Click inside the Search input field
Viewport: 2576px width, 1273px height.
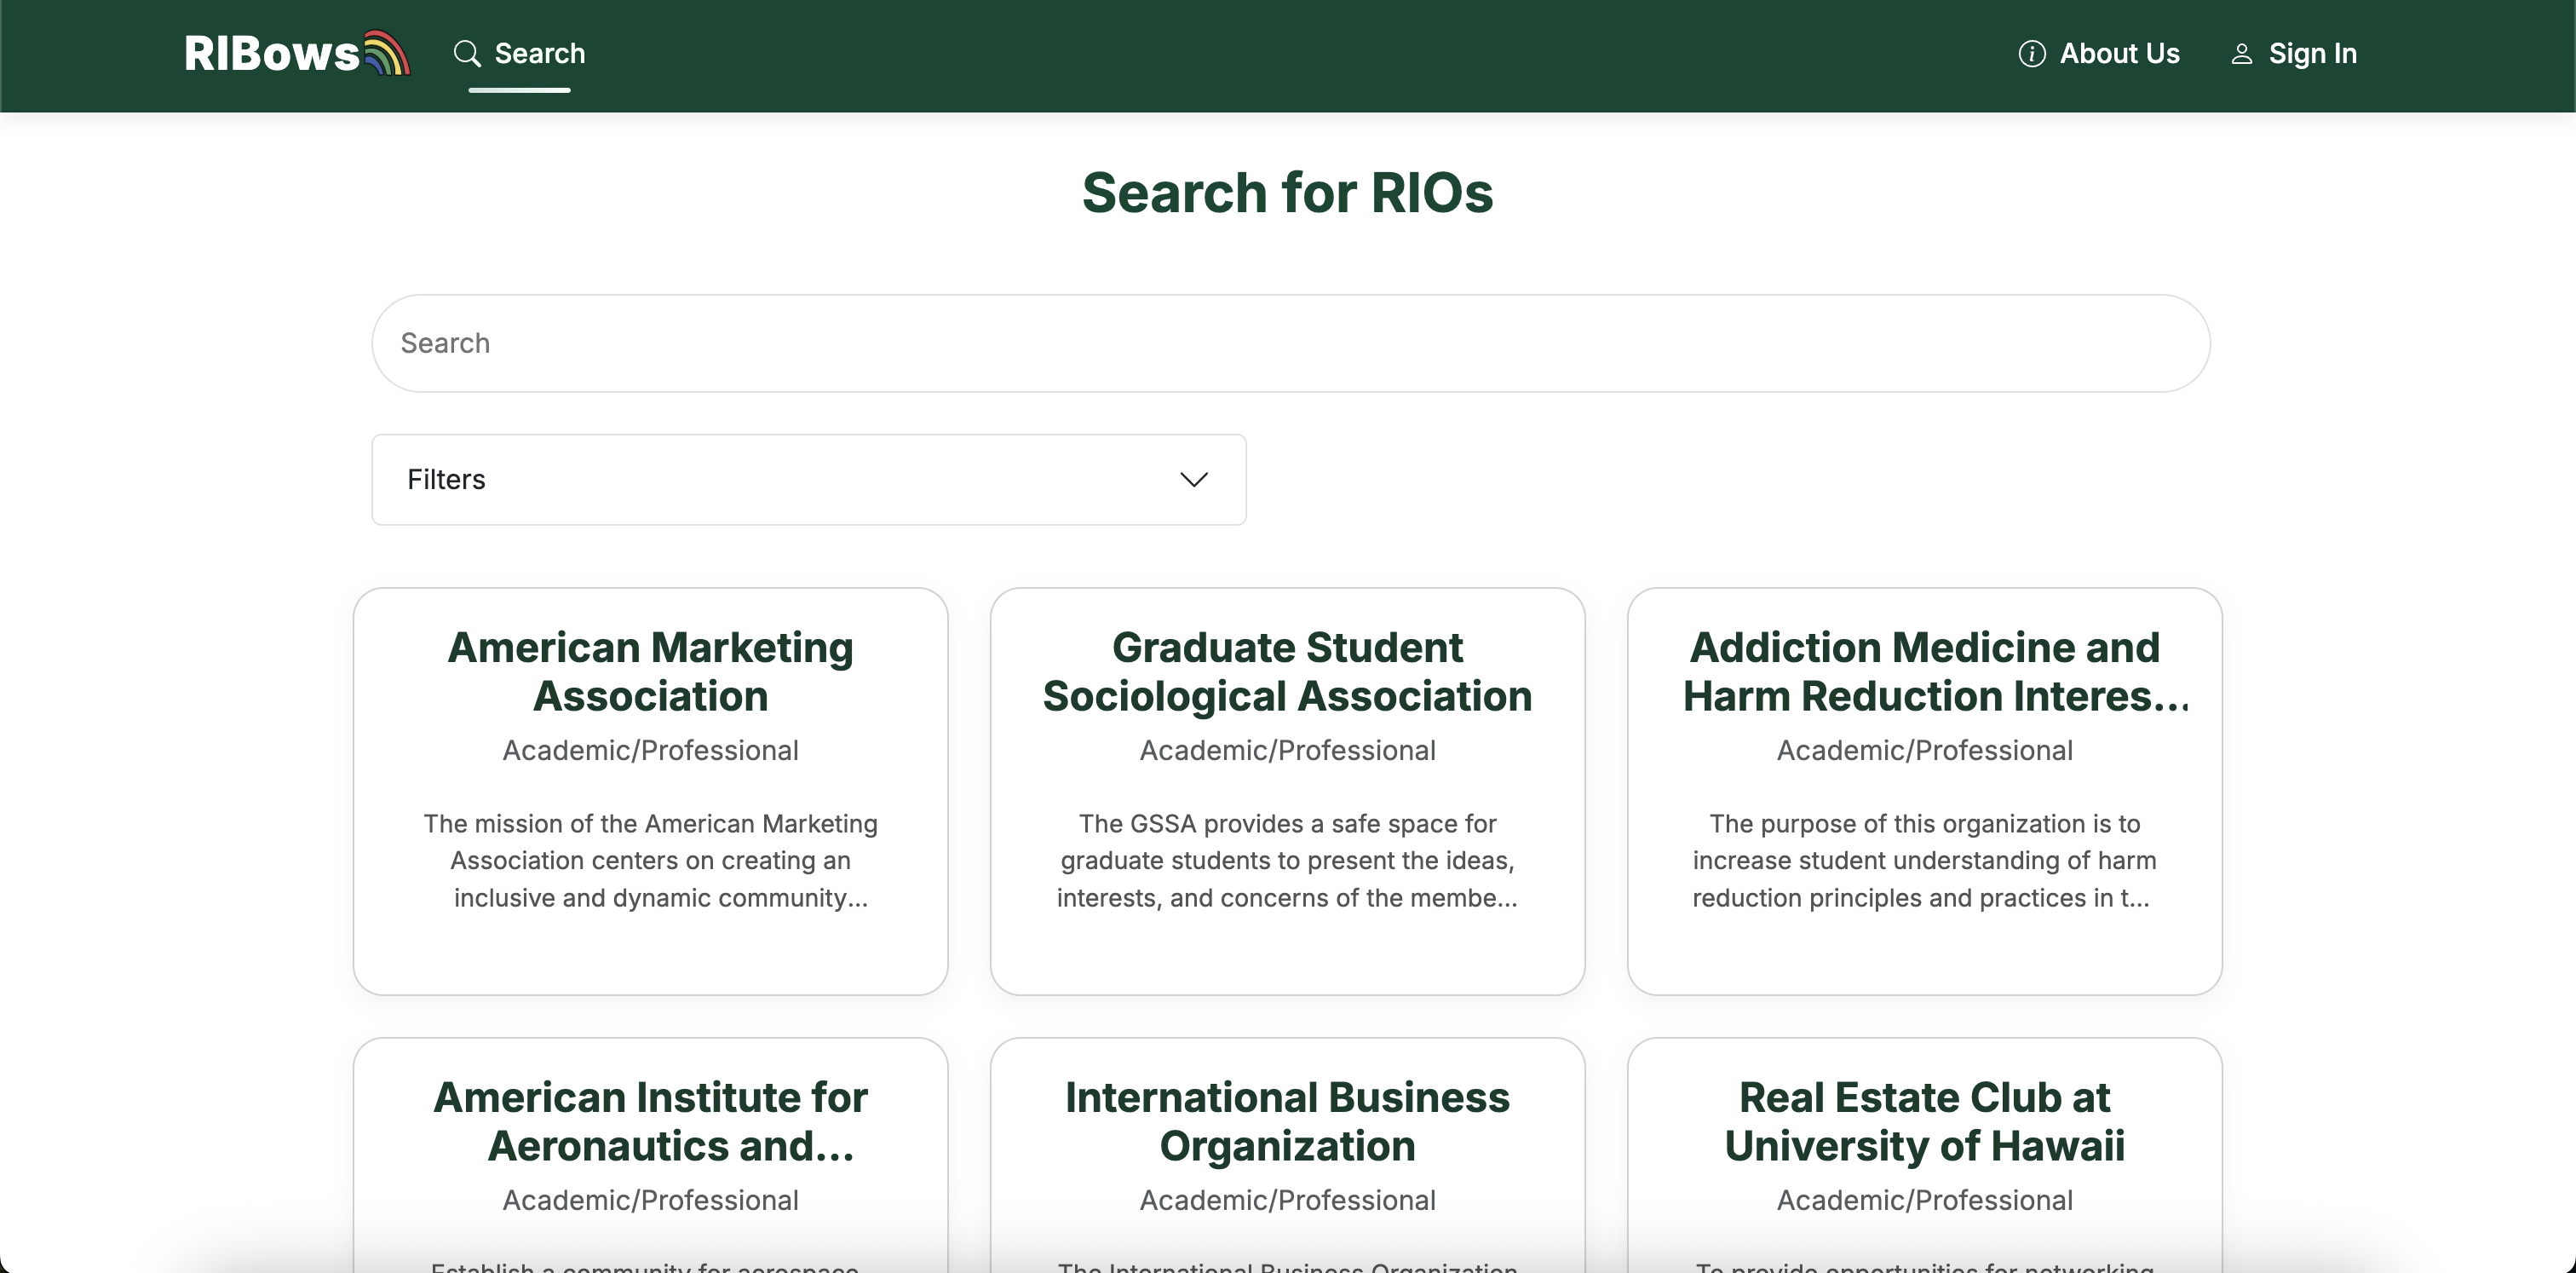click(x=1290, y=343)
